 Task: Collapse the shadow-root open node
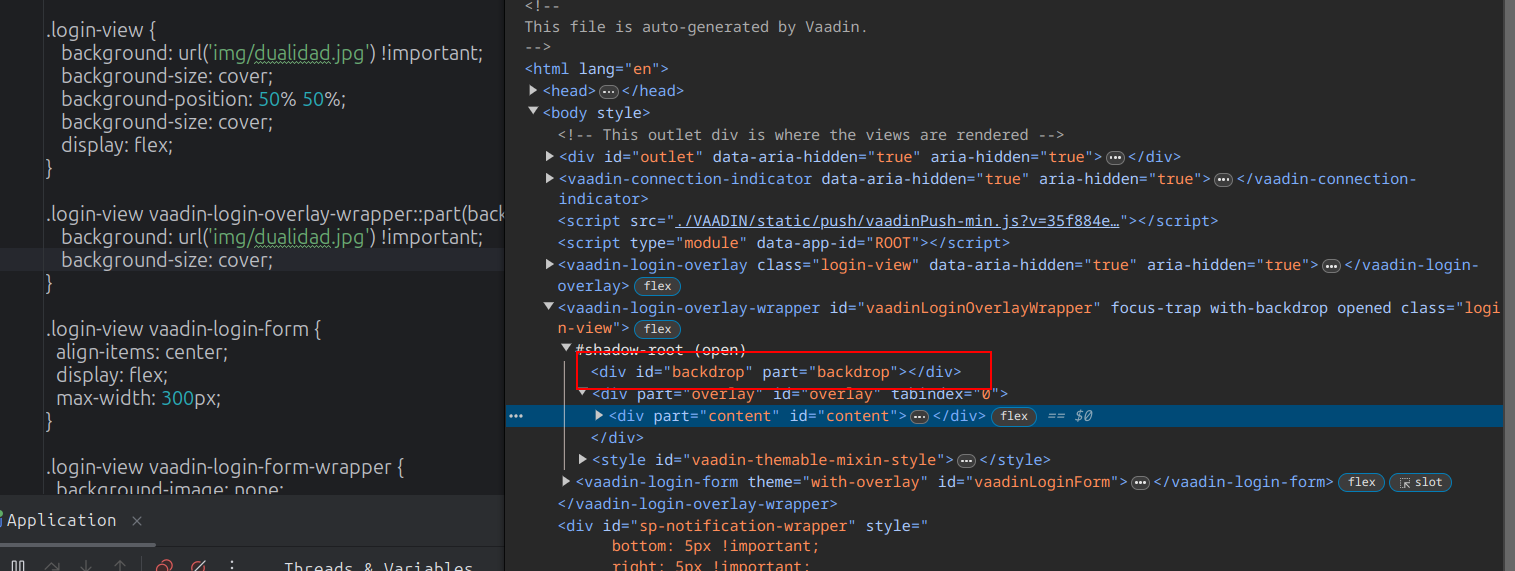[x=566, y=349]
